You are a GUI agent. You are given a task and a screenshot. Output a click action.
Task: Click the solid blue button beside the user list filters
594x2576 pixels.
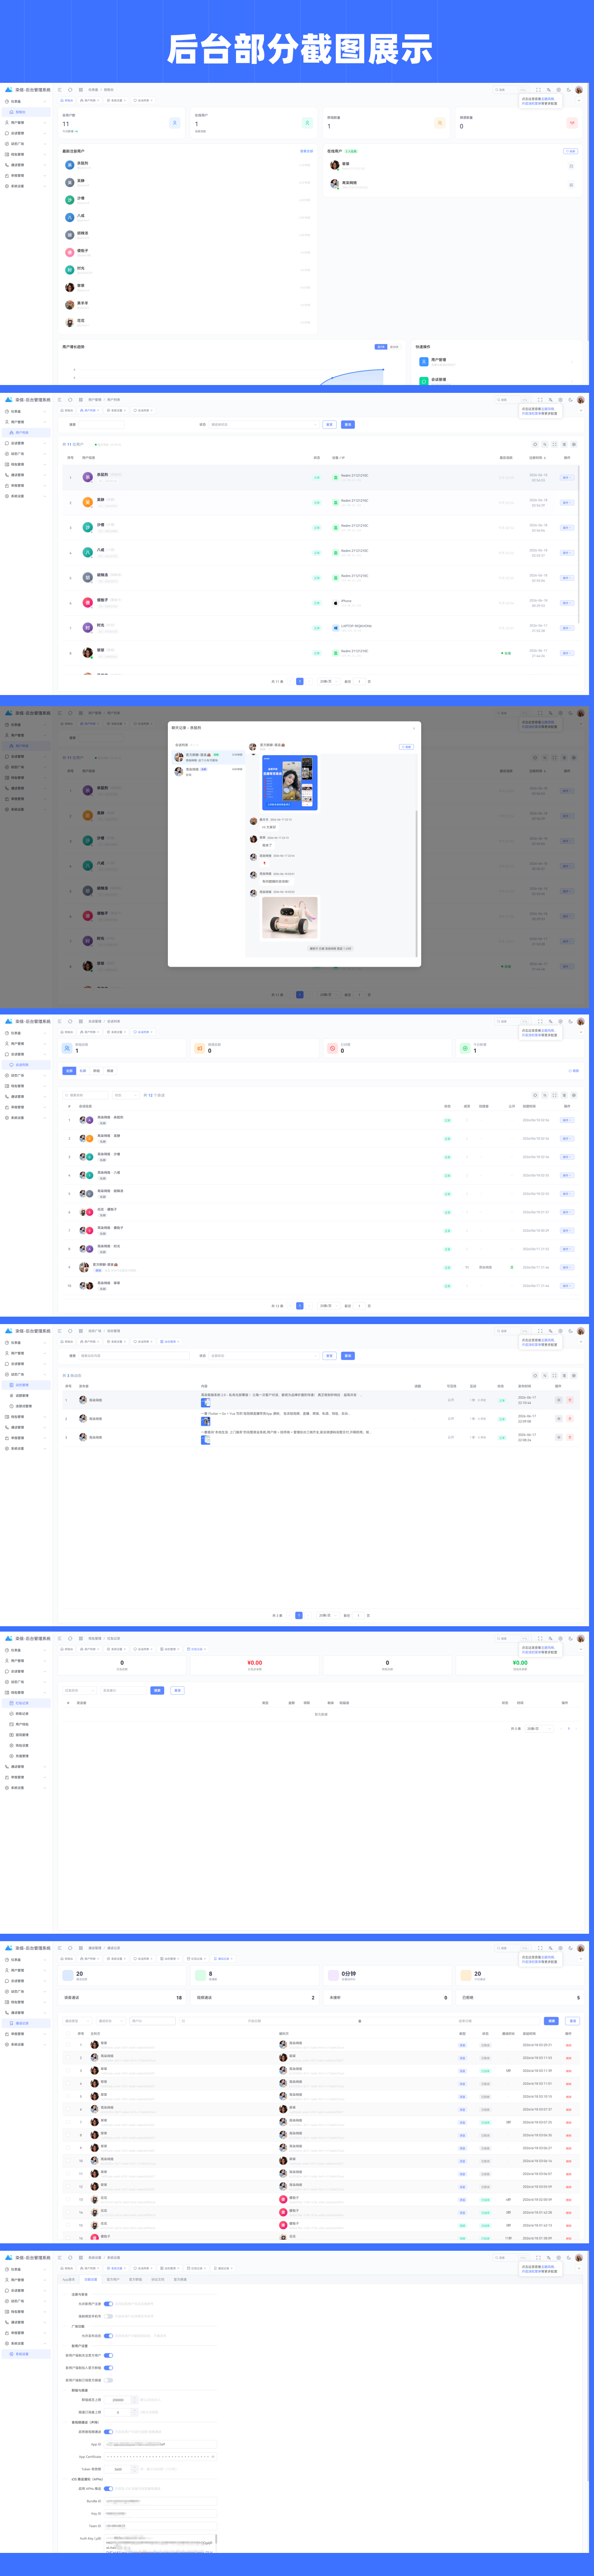pyautogui.click(x=348, y=424)
